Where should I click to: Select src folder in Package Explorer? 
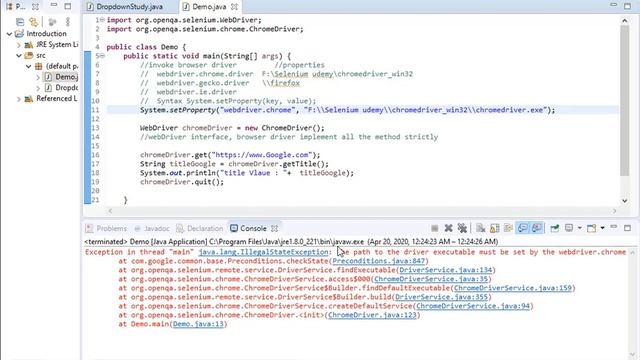coord(35,55)
